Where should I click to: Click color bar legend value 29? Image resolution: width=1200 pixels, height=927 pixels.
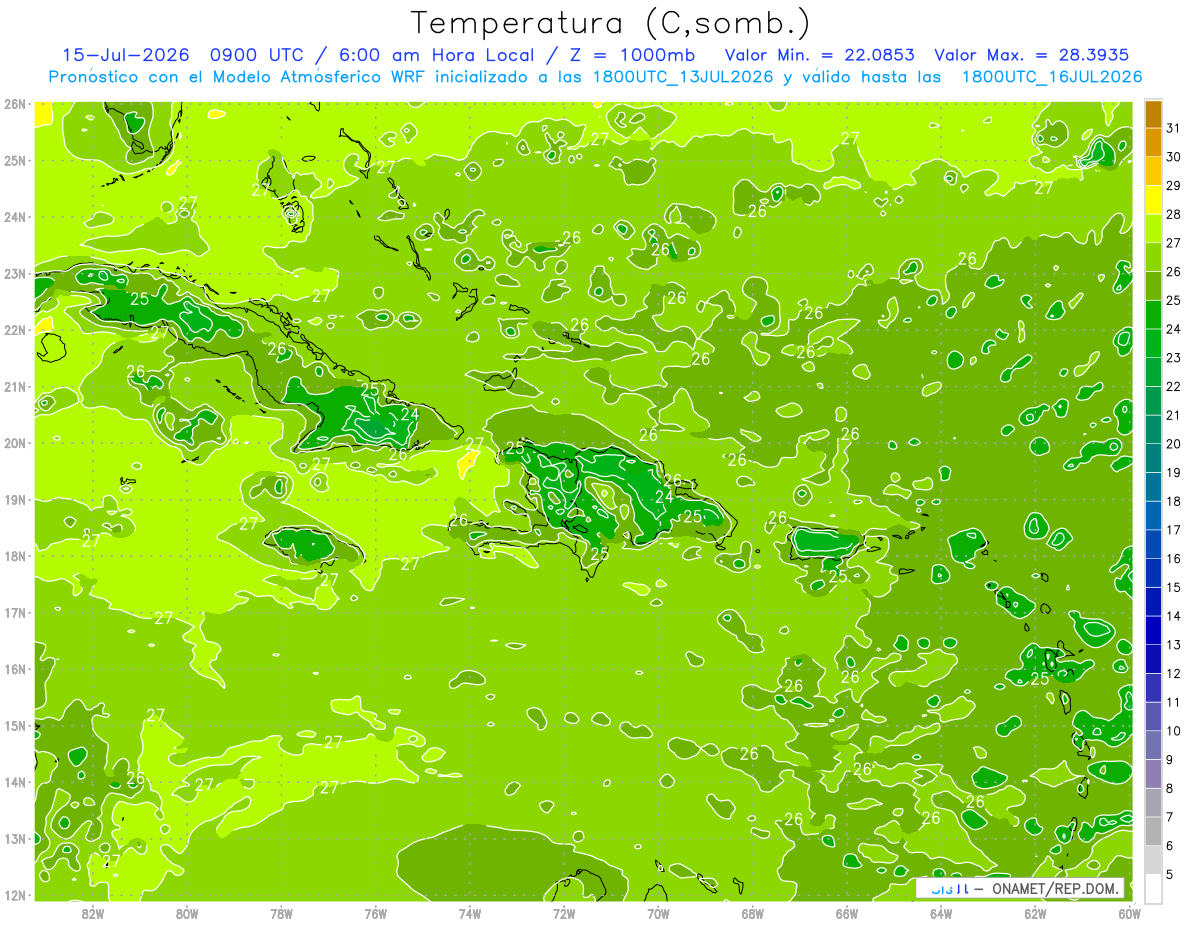(1174, 186)
